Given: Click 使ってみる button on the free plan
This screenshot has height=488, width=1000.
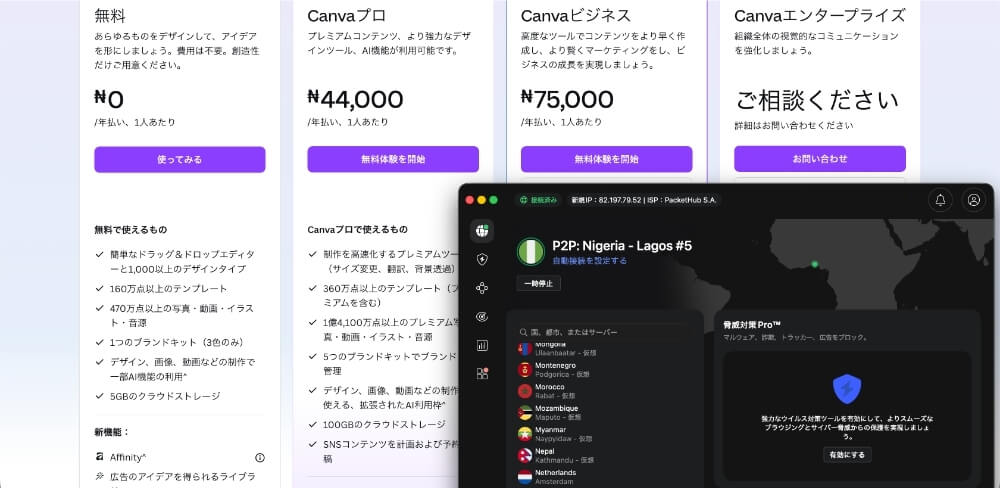Looking at the screenshot, I should pyautogui.click(x=180, y=159).
